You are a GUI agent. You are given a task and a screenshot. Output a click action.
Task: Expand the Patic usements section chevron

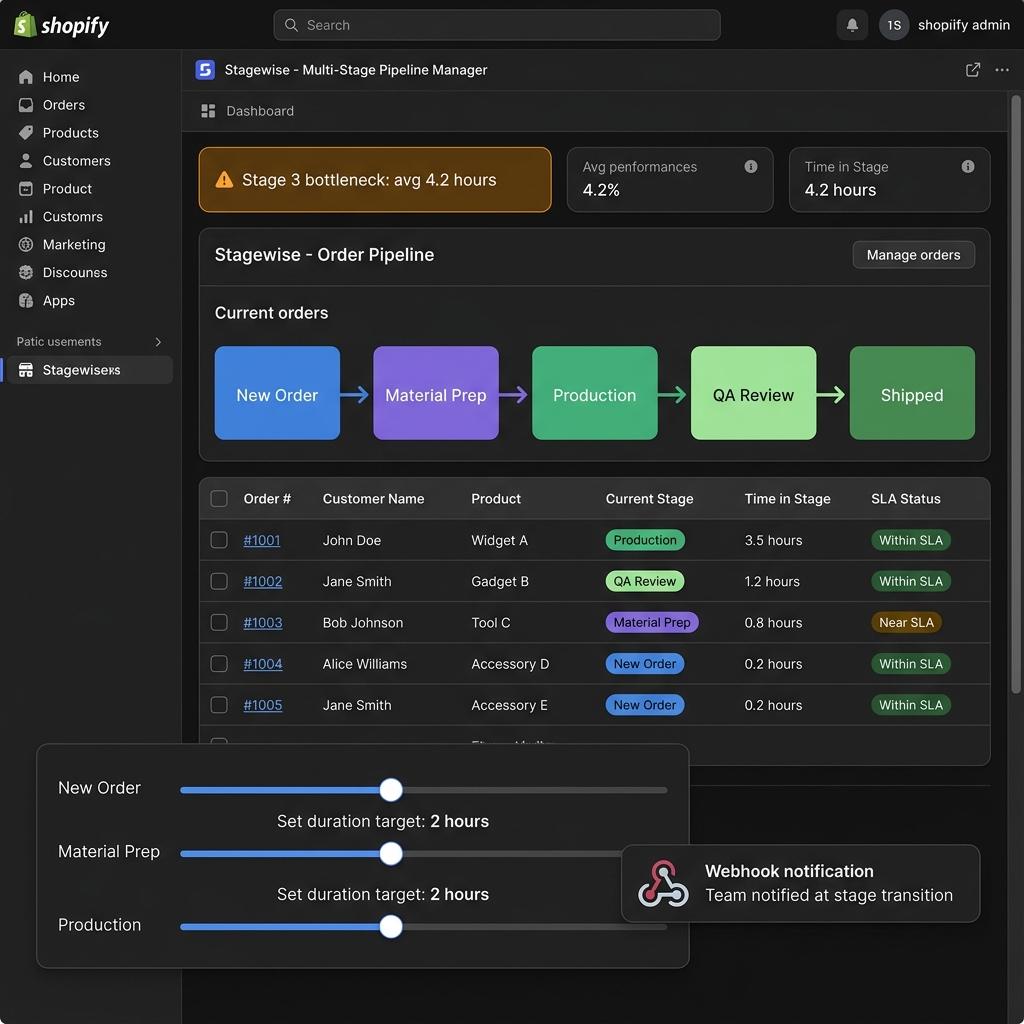[x=157, y=342]
